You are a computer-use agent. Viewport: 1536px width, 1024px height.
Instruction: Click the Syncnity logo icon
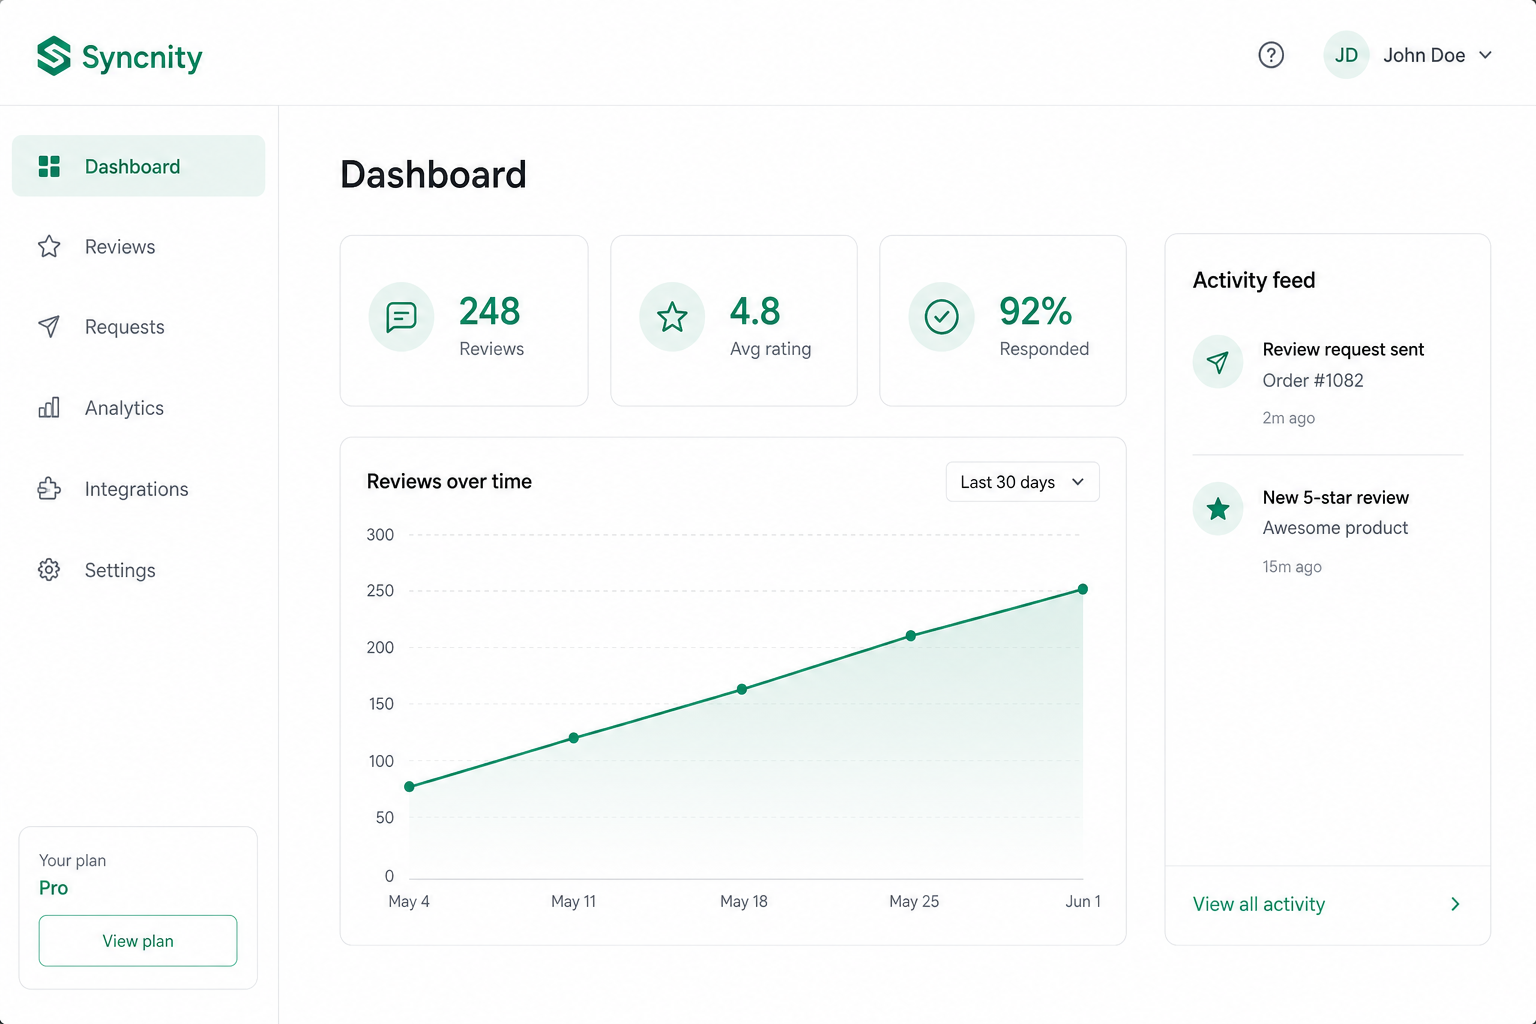coord(54,56)
